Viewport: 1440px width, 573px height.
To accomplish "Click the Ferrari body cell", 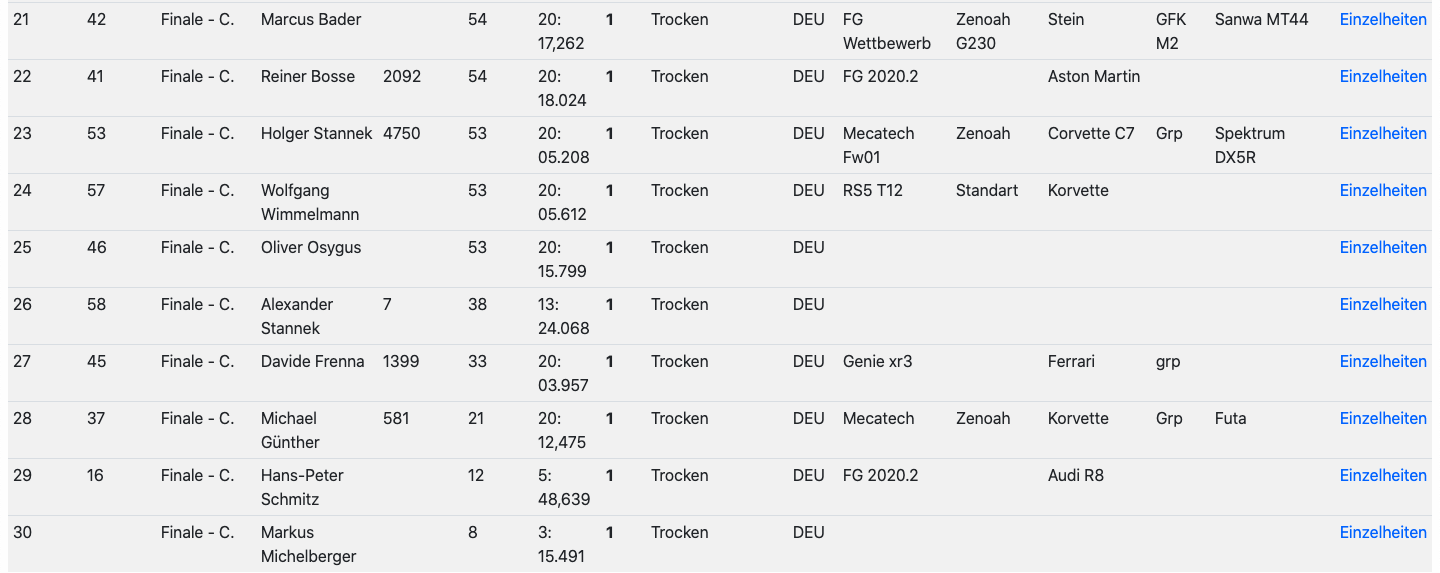I will [x=1071, y=361].
